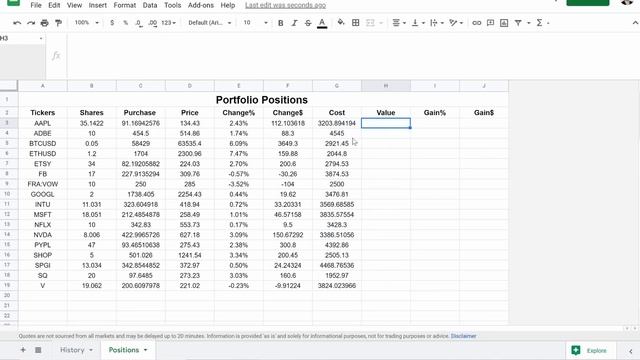
Task: Click the Portfolio Positions title cell
Action: (x=263, y=100)
